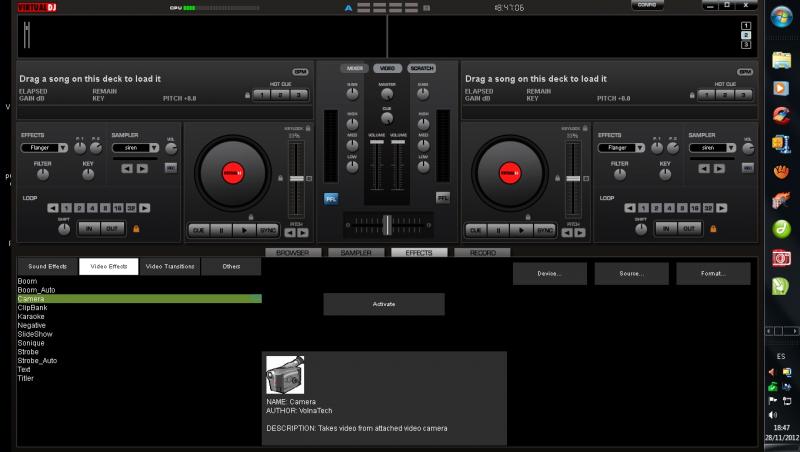Click the master volume knob

coord(387,94)
